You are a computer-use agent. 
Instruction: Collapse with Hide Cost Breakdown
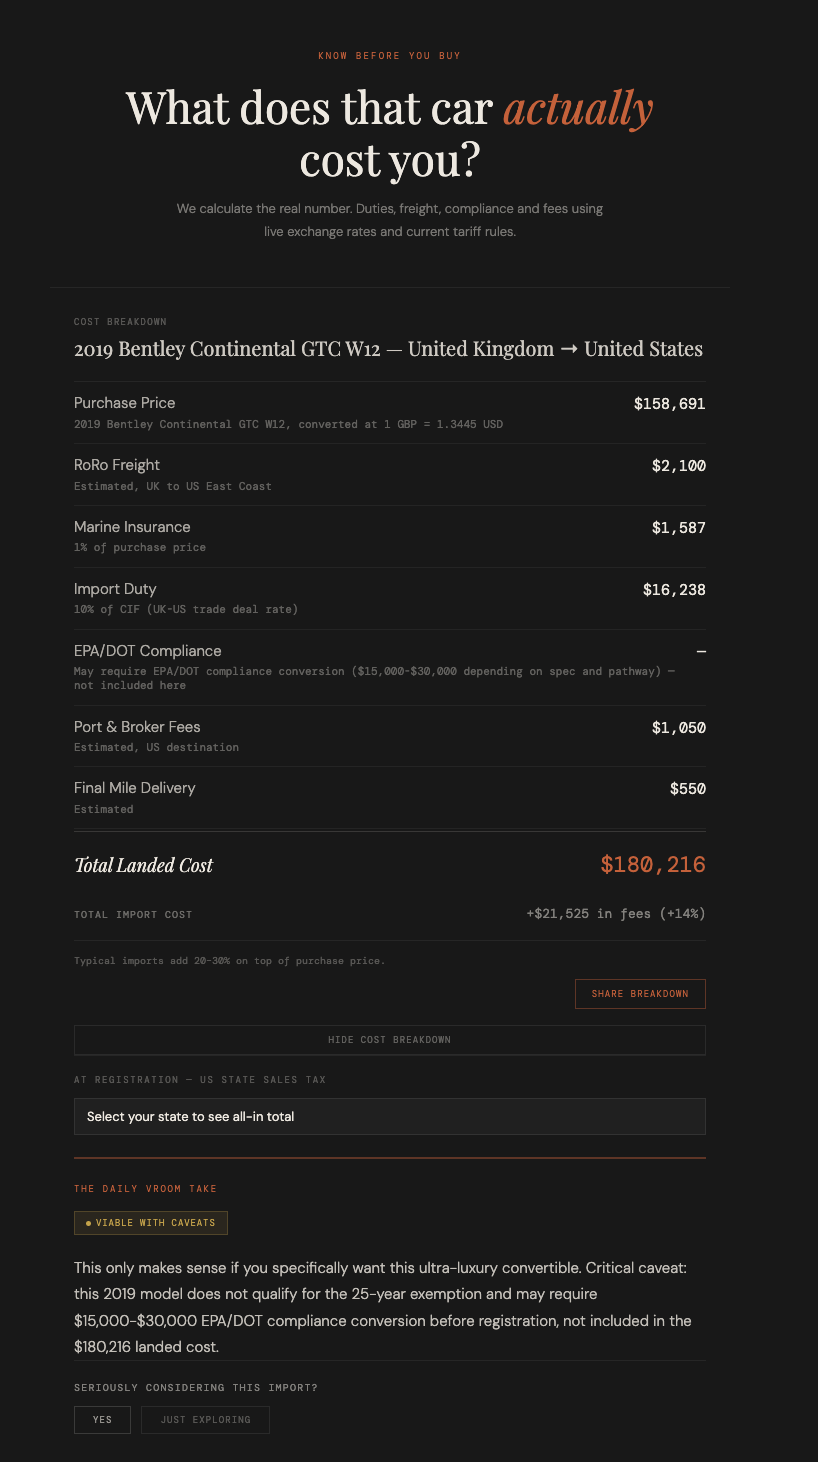[x=389, y=1040]
